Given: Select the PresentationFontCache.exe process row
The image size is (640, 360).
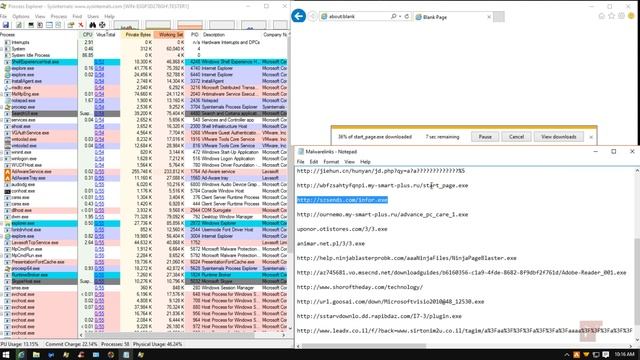Looking at the screenshot, I should click(x=143, y=262).
